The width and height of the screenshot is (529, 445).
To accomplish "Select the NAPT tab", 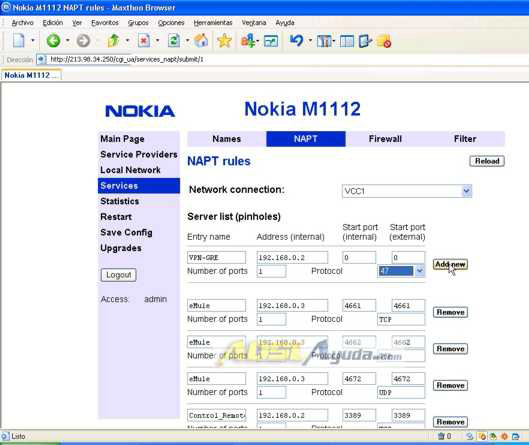I will (x=306, y=139).
